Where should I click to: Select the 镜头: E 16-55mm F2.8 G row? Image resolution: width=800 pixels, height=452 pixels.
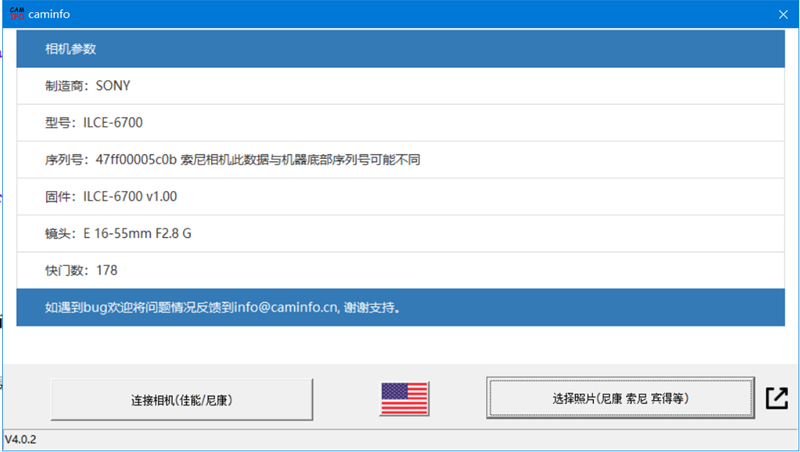401,234
